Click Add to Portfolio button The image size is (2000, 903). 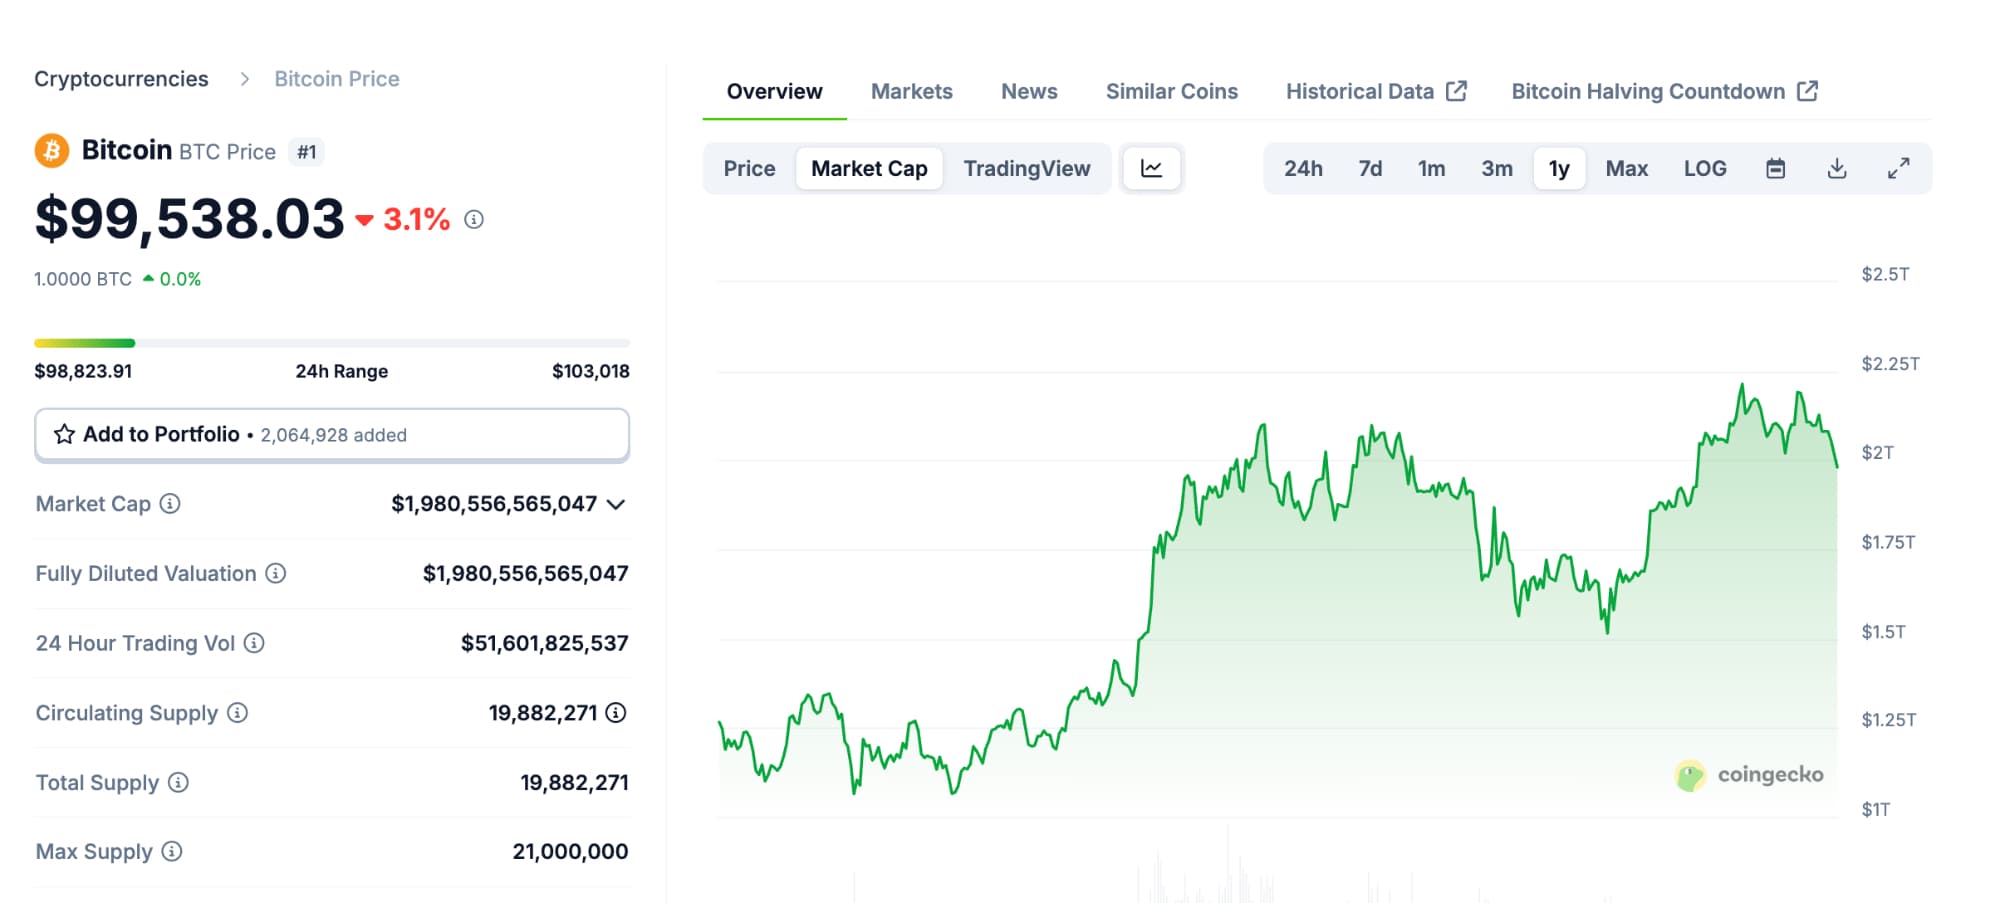coord(332,434)
